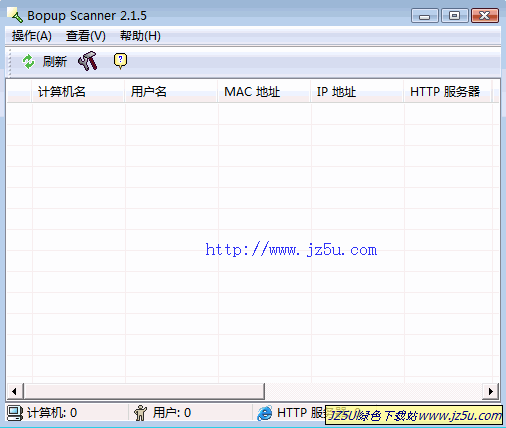The height and width of the screenshot is (428, 506).
Task: Open the 帮助(H) menu
Action: pos(140,36)
